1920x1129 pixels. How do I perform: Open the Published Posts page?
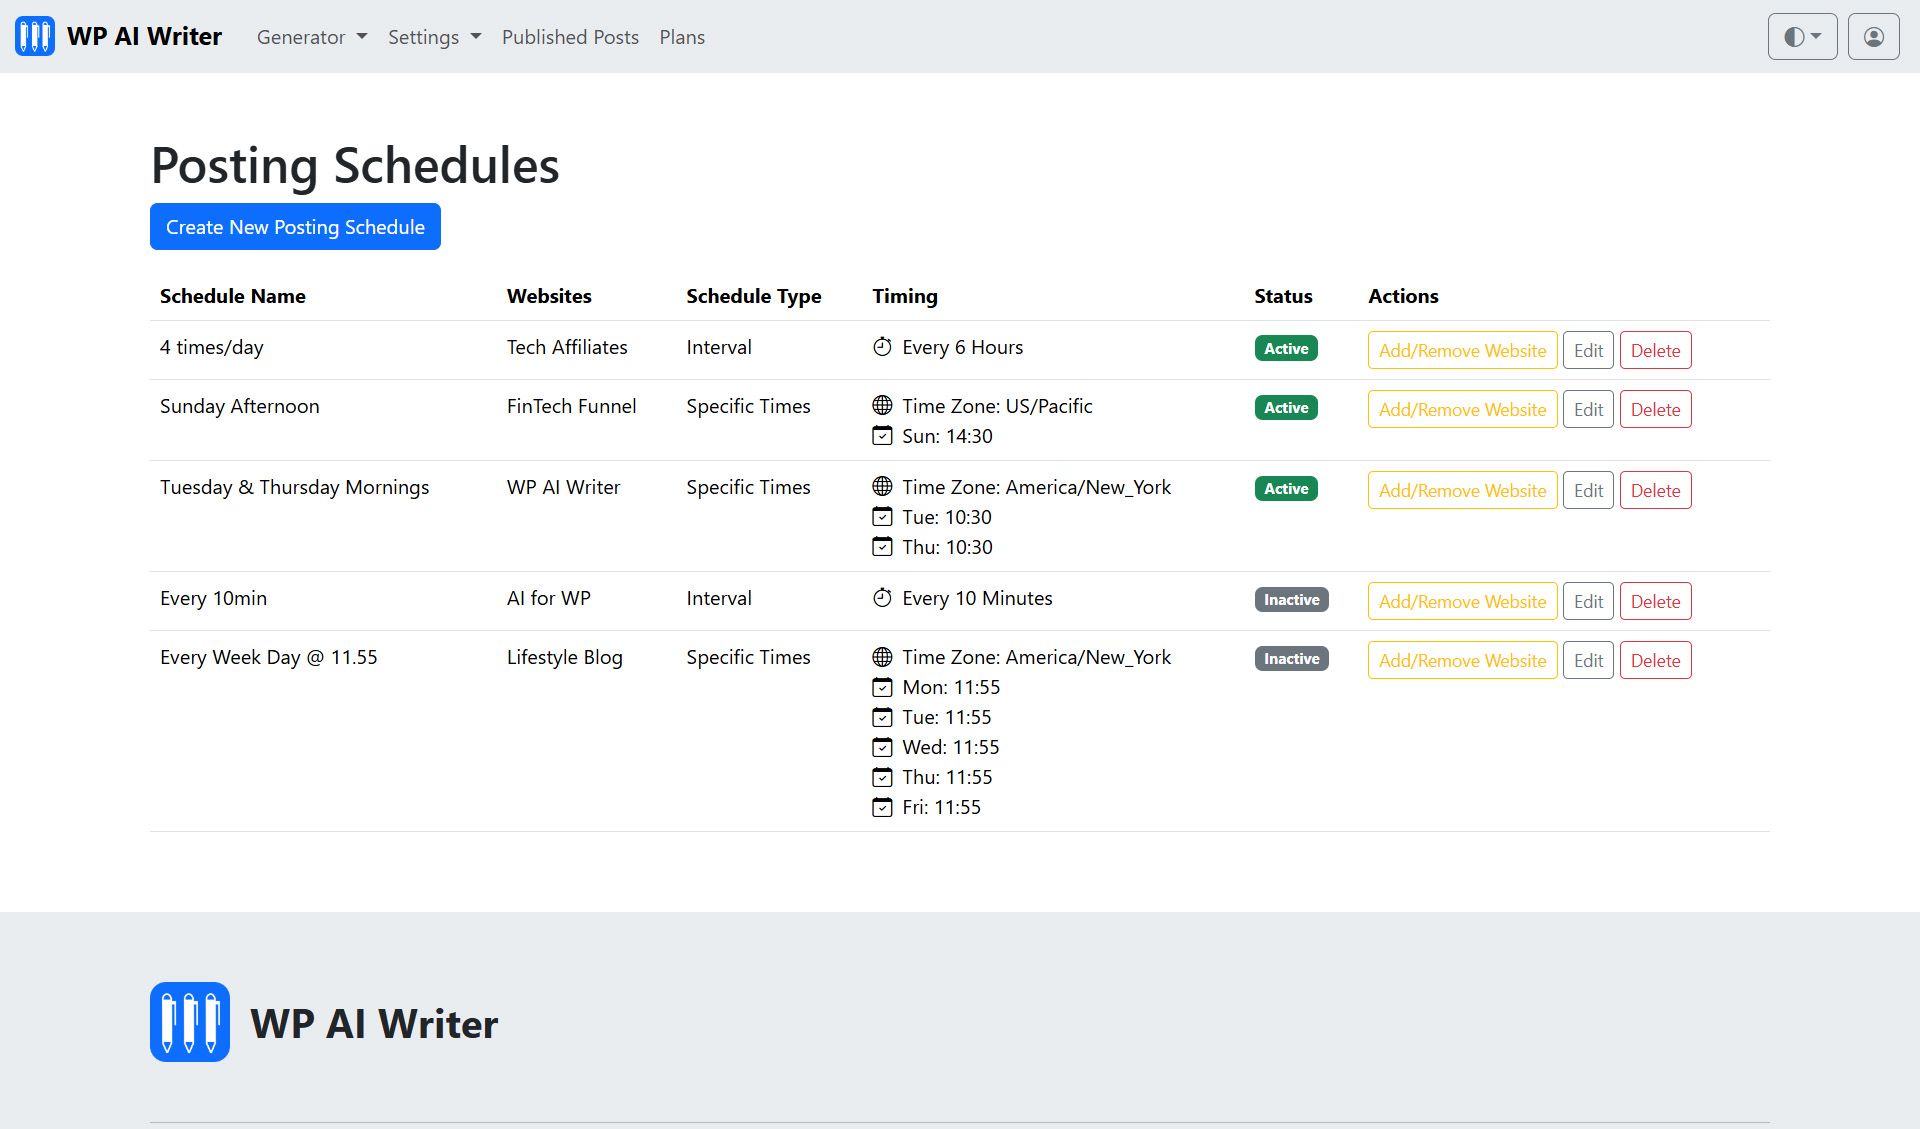tap(570, 37)
